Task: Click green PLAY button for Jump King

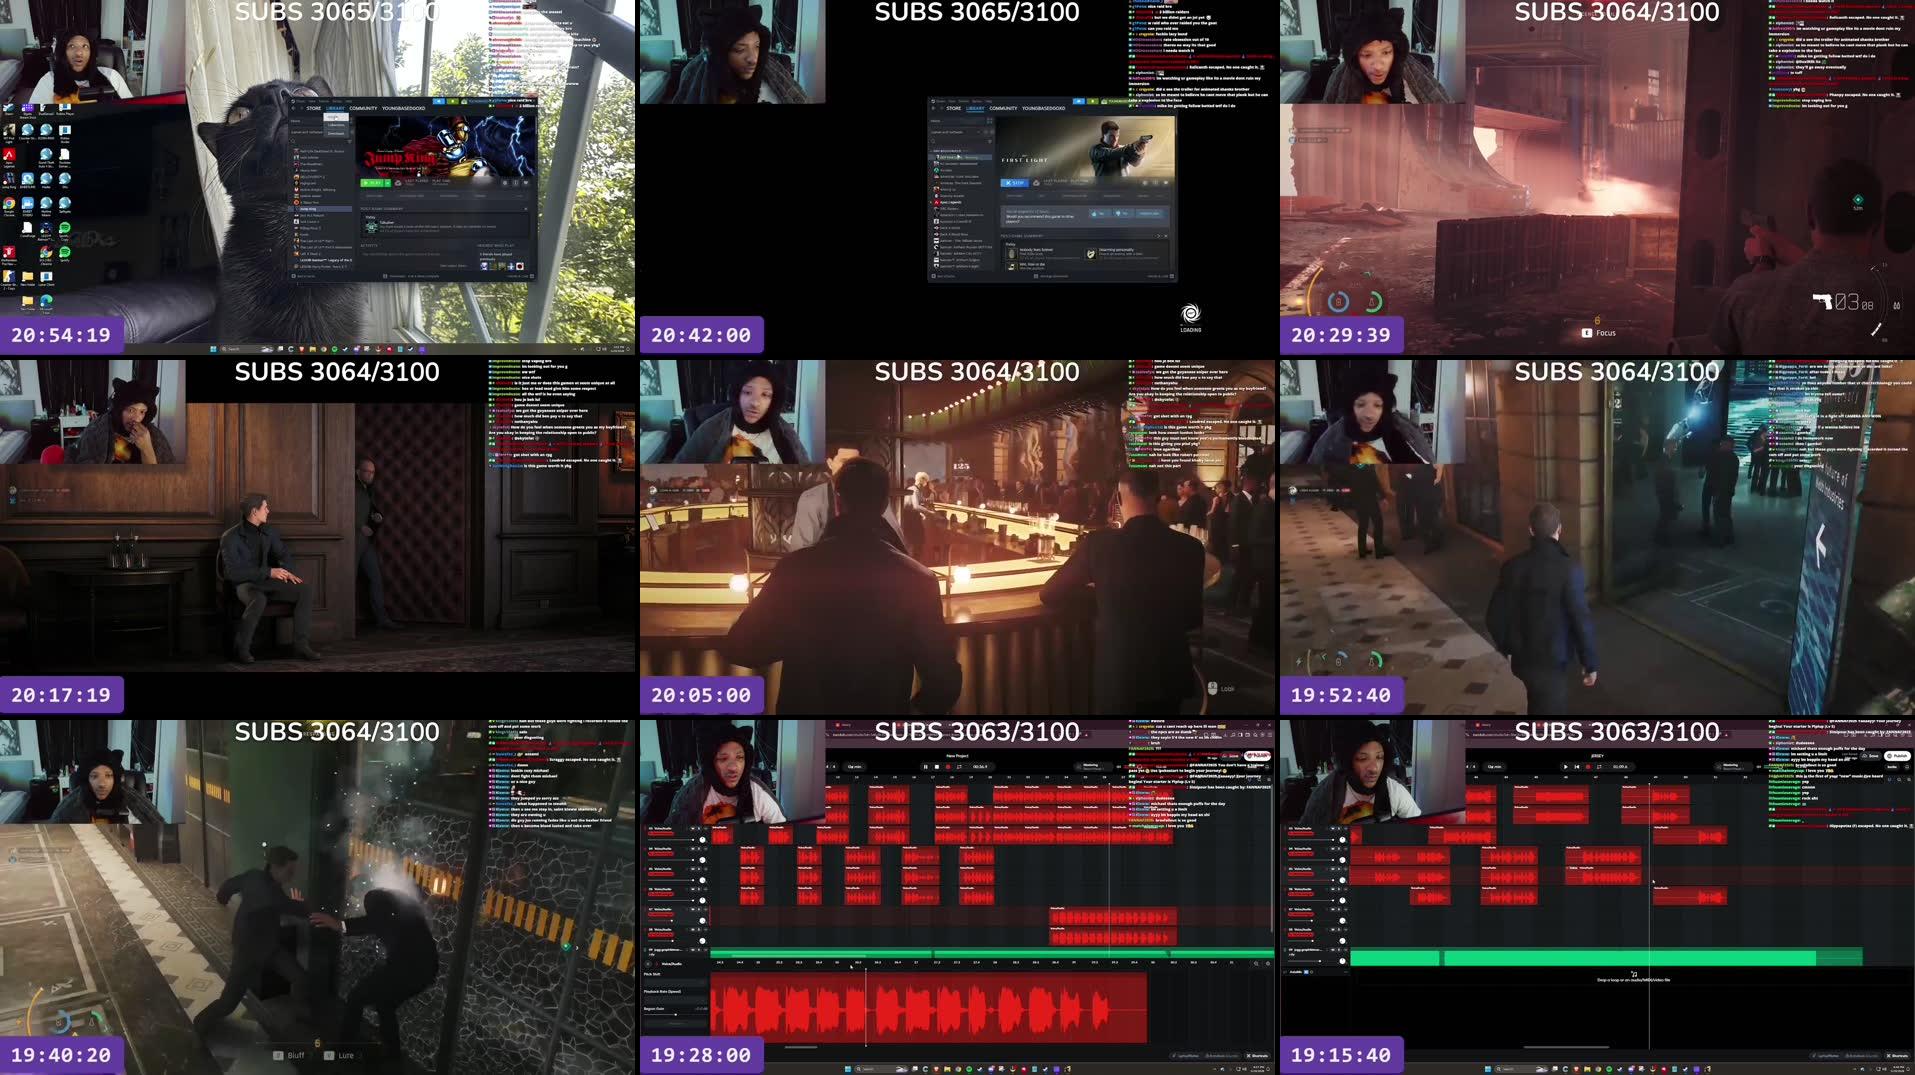Action: click(371, 183)
